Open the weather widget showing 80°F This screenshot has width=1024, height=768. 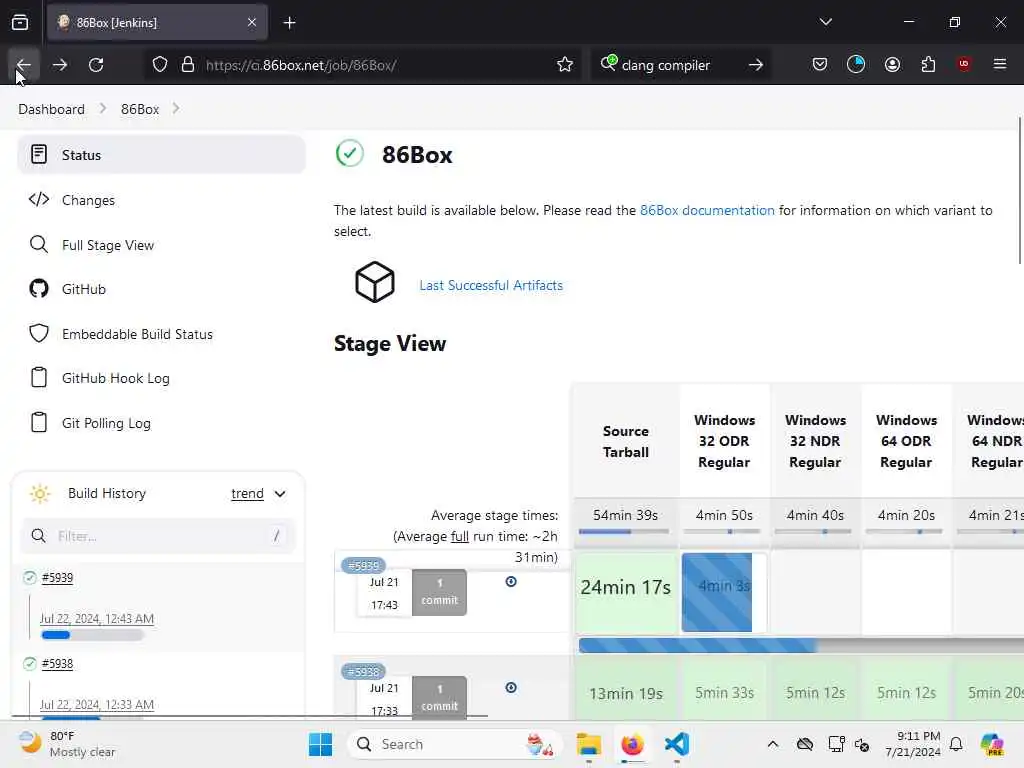pyautogui.click(x=66, y=744)
